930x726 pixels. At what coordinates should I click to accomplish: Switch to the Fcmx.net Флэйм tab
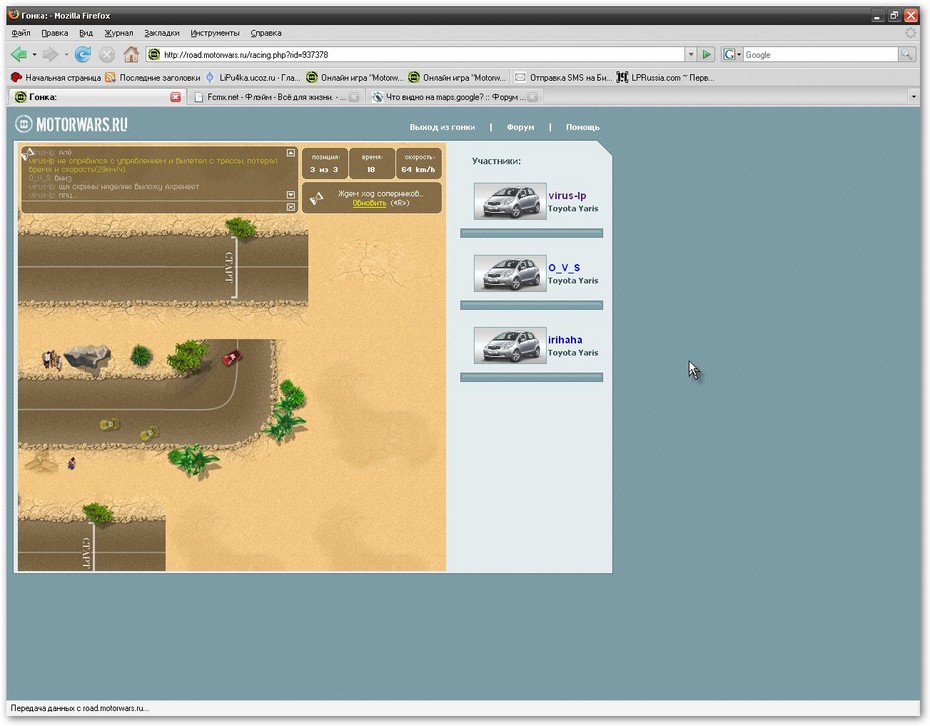pyautogui.click(x=276, y=97)
